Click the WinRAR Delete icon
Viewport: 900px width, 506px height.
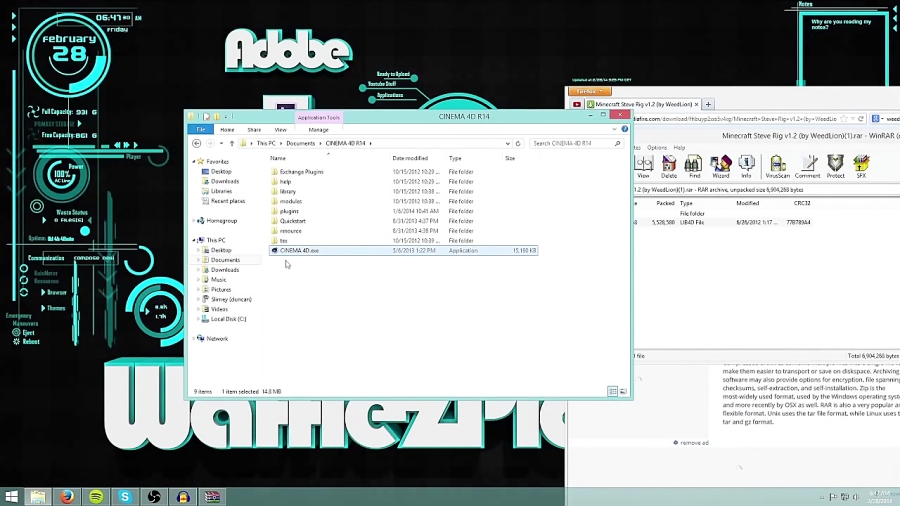[x=669, y=165]
